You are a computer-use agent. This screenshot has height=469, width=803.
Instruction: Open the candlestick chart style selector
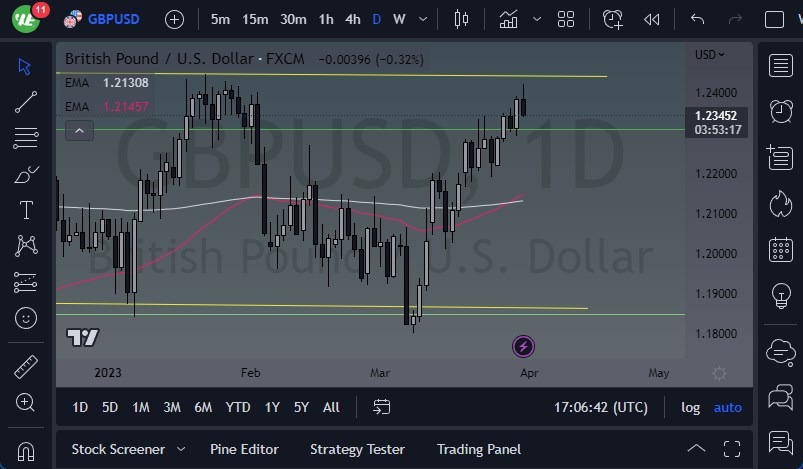(460, 19)
